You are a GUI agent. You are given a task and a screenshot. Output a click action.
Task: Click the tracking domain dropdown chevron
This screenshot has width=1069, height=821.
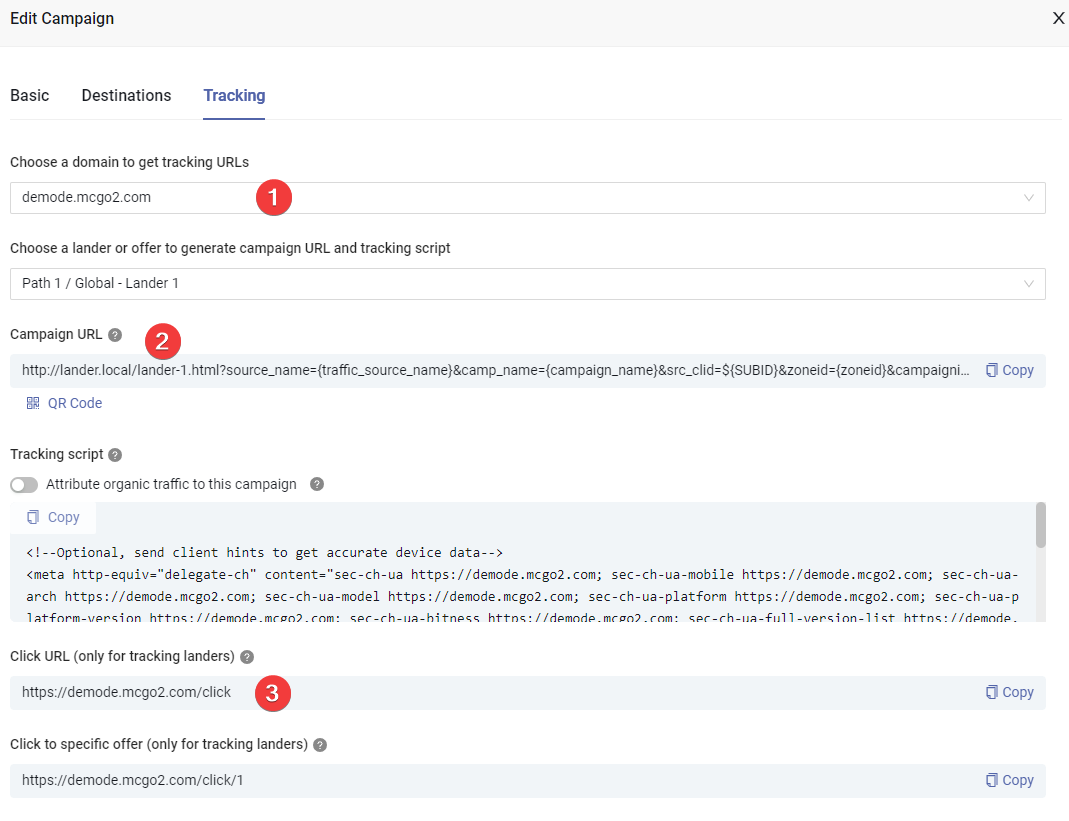tap(1029, 198)
